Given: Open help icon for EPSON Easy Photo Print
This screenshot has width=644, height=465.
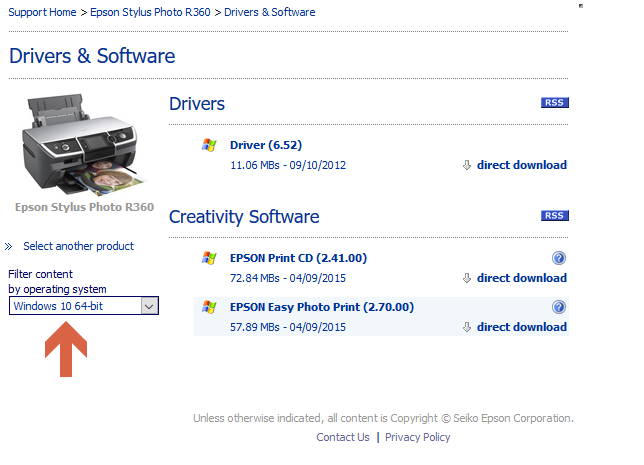Looking at the screenshot, I should (559, 307).
